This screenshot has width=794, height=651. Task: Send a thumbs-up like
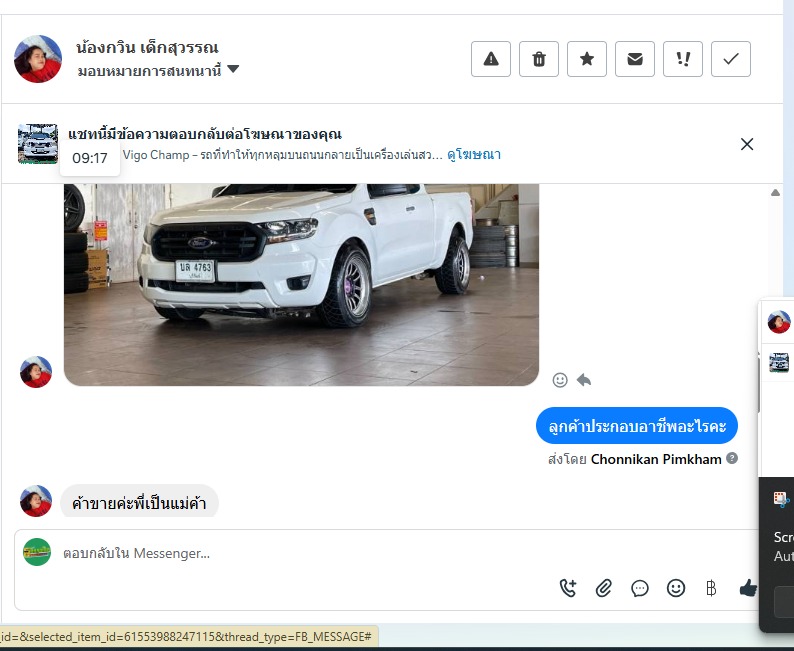(747, 588)
